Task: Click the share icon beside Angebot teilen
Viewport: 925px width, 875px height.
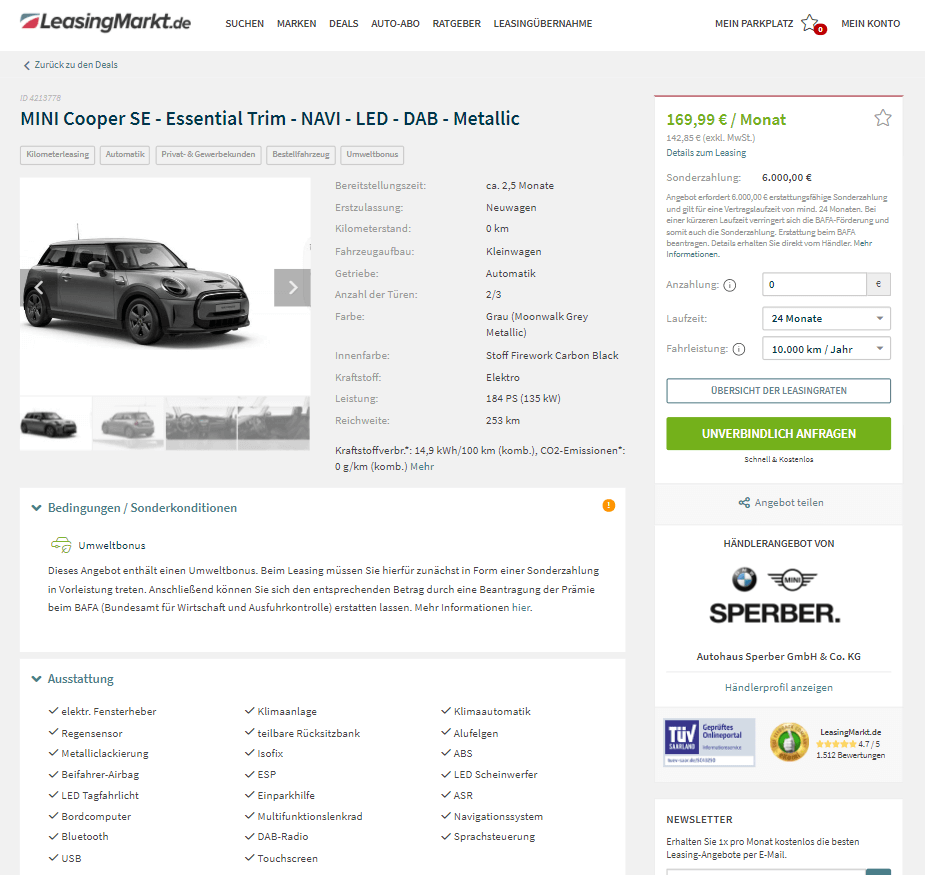Action: [744, 503]
